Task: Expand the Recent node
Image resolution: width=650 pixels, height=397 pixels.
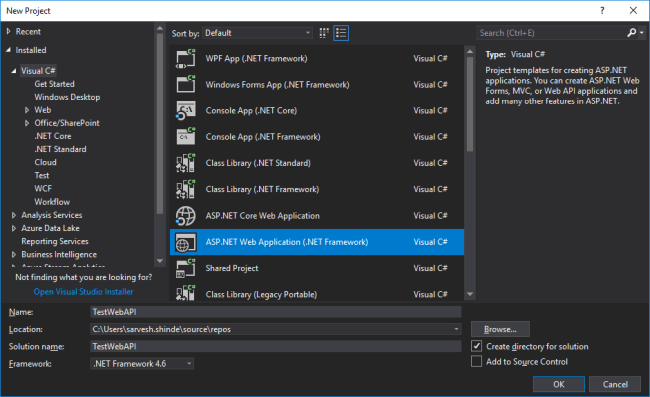Action: click(9, 31)
